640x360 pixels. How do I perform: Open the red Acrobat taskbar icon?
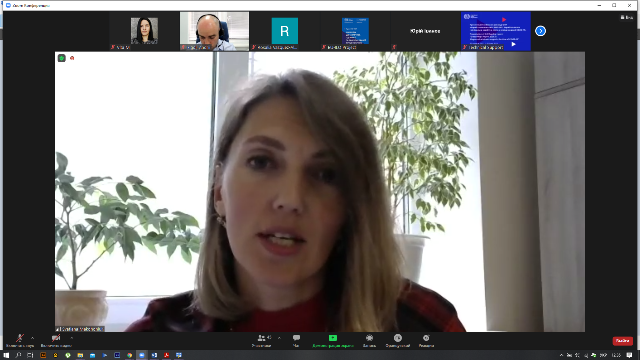(167, 355)
